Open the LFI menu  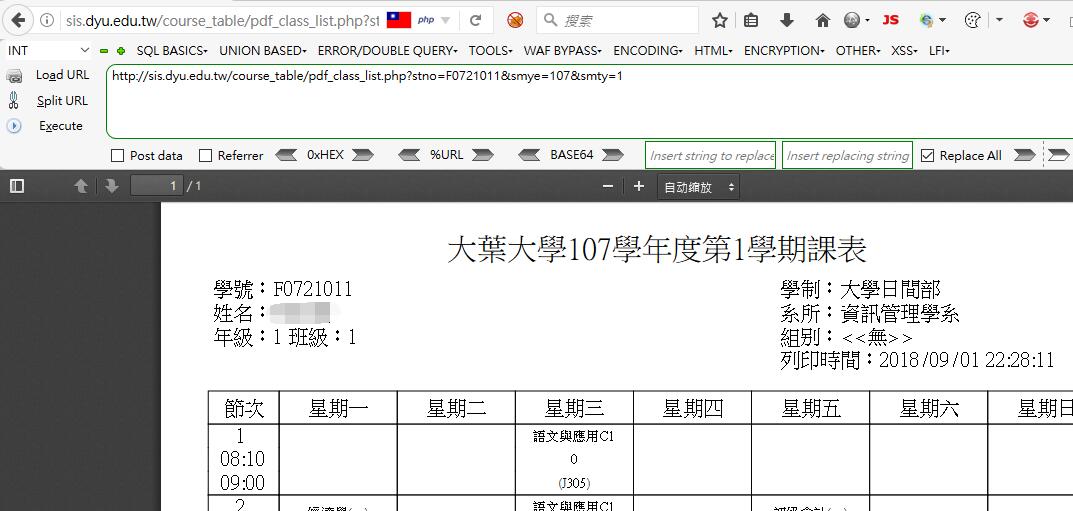pyautogui.click(x=939, y=51)
